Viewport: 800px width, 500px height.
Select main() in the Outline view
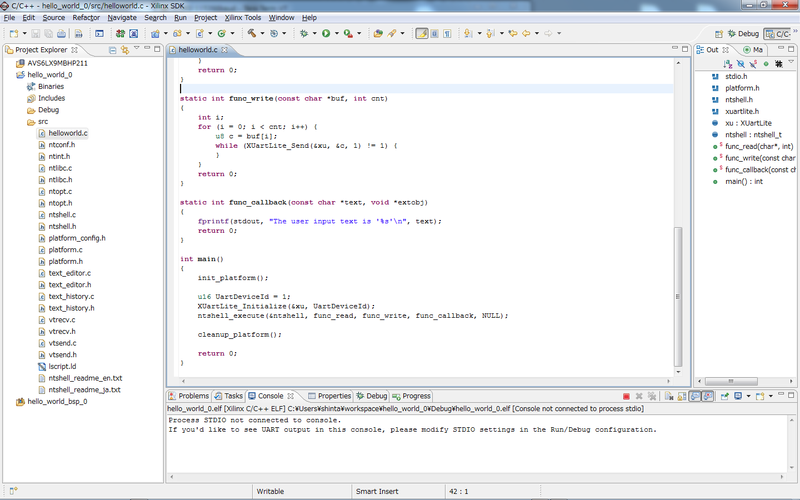coord(743,181)
